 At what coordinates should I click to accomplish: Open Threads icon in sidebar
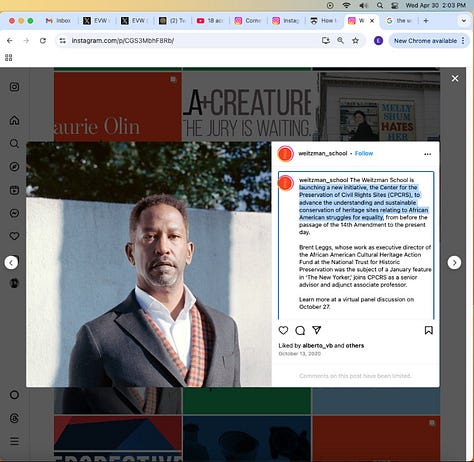pos(14,418)
